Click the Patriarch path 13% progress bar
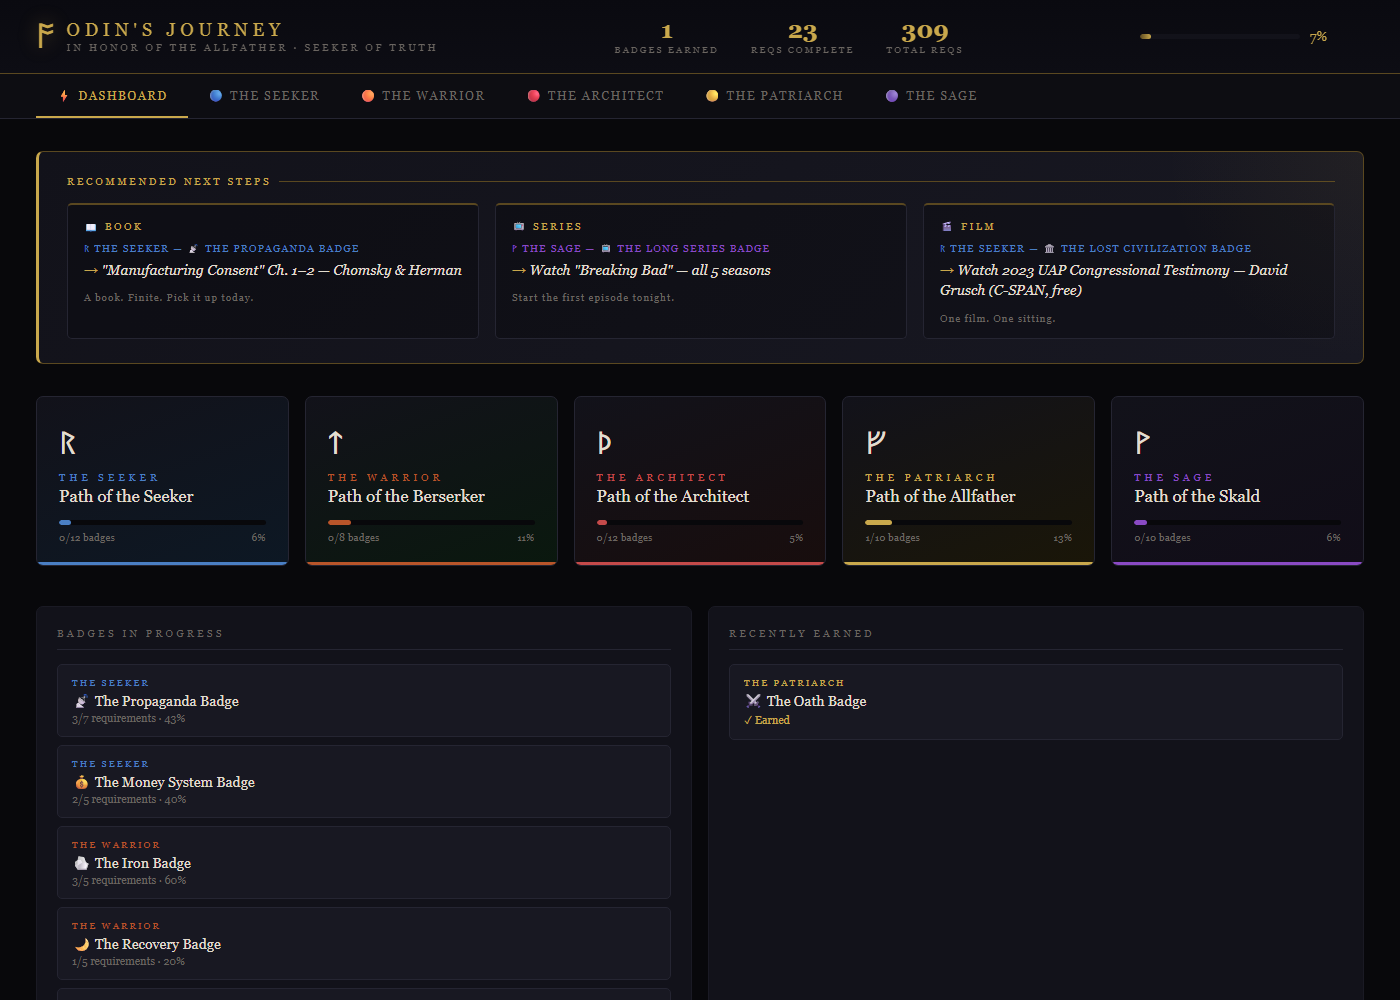Screen dimensions: 1400x1000 click(x=969, y=522)
